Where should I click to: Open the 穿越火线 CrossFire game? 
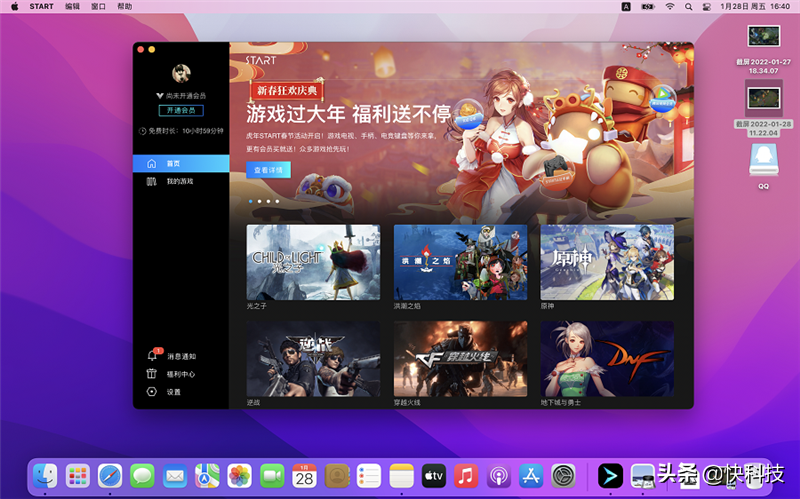[x=460, y=358]
